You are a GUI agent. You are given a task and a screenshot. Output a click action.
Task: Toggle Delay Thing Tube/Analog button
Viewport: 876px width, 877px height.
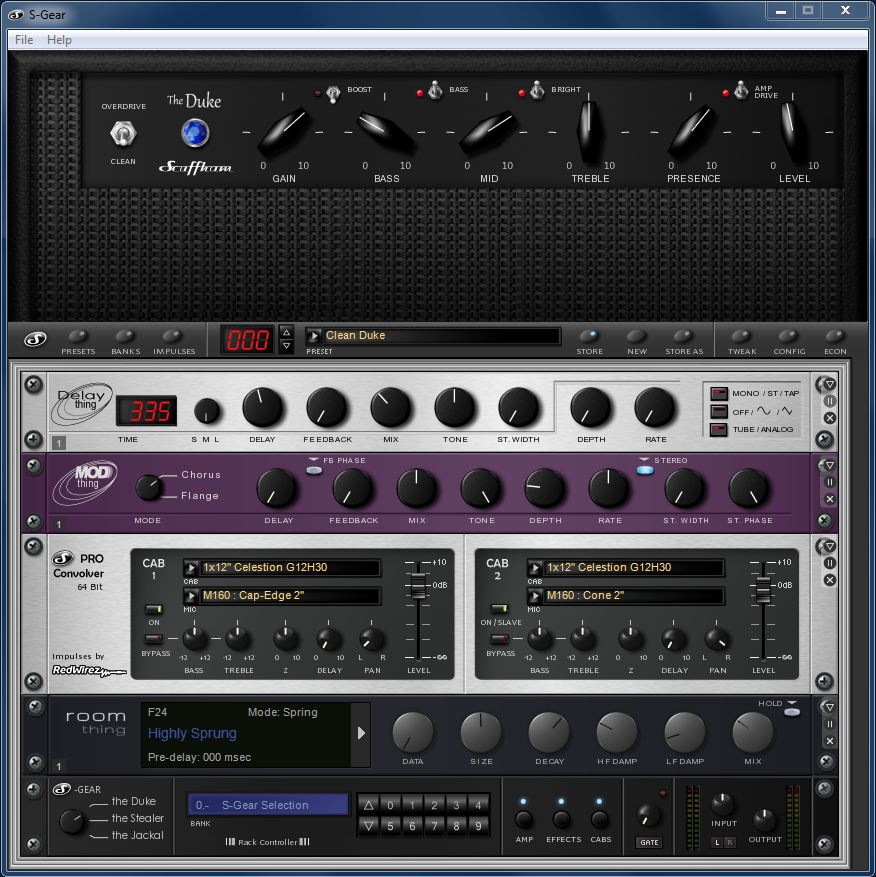pyautogui.click(x=719, y=430)
